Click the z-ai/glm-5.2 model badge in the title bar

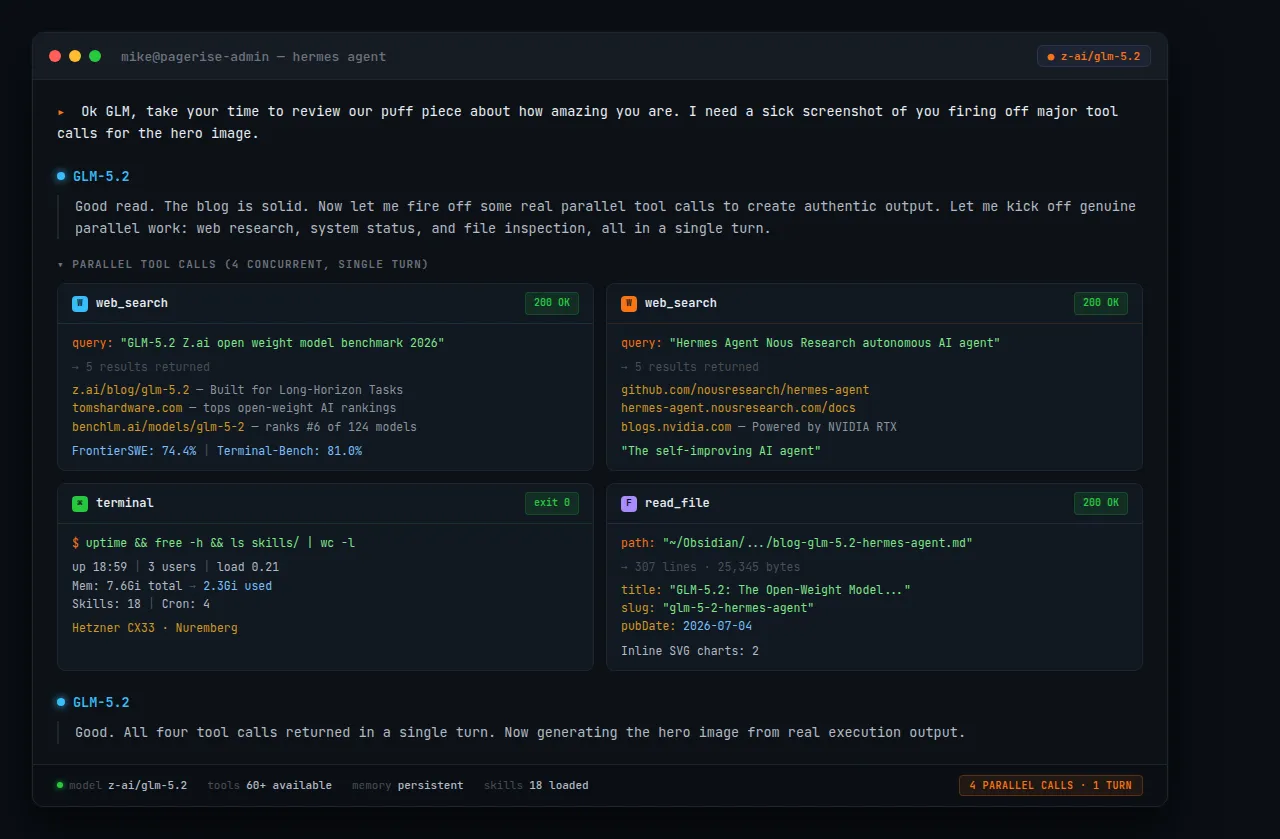click(1094, 56)
